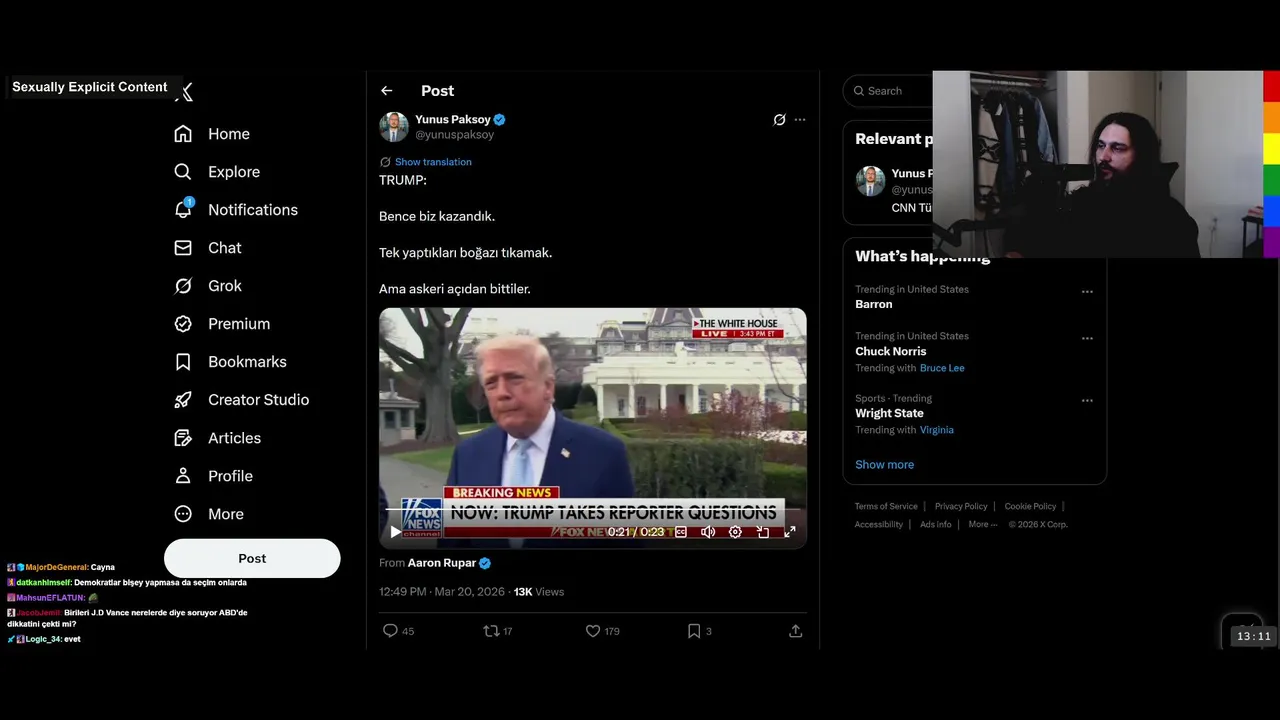Select the Bookmarks menu label
1280x720 pixels.
coord(247,362)
